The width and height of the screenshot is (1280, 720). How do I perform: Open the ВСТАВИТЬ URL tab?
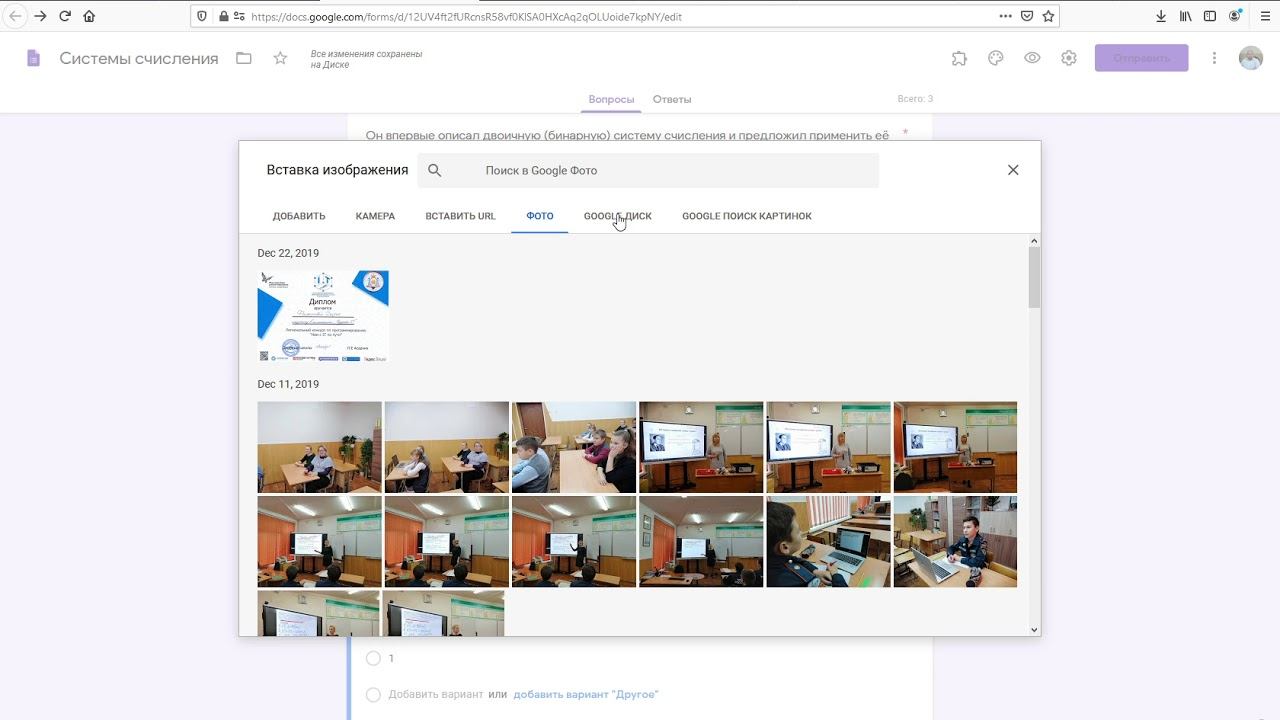point(460,216)
